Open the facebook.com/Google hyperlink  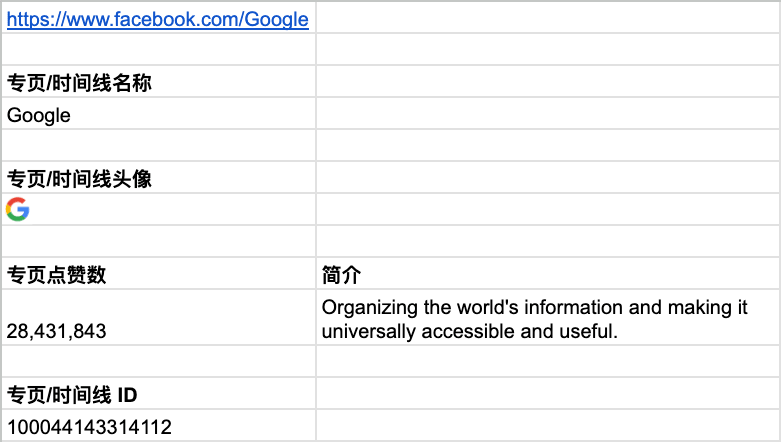(157, 19)
